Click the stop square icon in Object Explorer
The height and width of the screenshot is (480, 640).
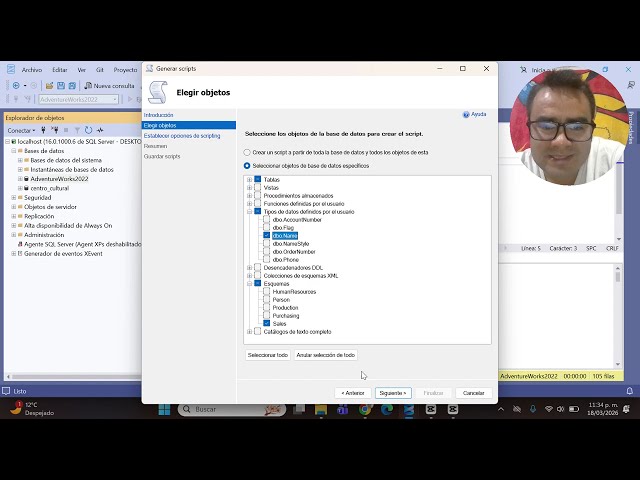66,130
